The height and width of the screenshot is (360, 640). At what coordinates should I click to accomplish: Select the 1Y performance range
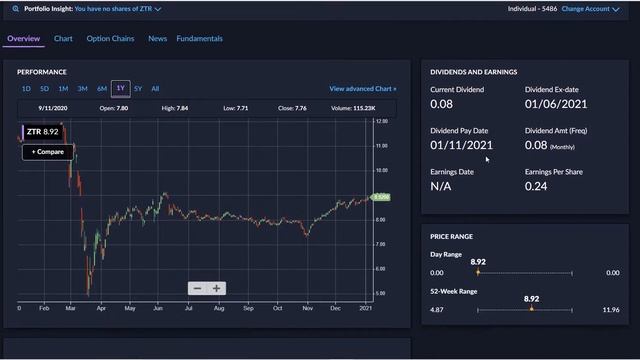(120, 89)
